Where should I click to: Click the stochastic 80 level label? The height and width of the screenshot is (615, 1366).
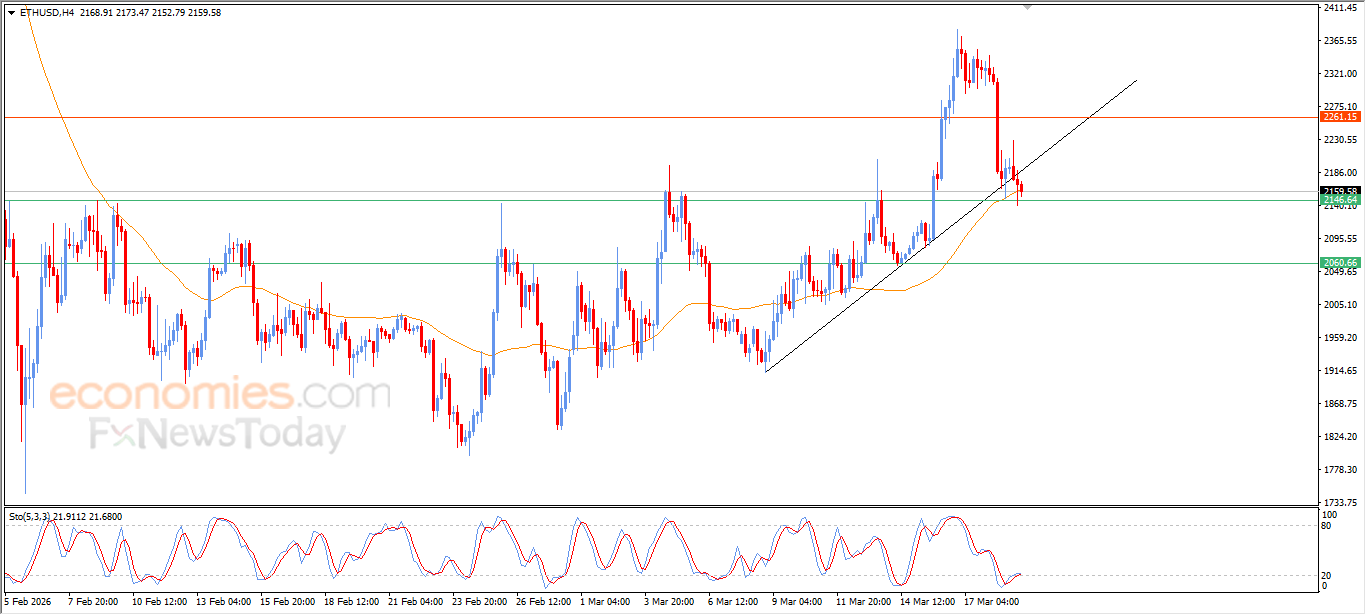[x=1327, y=526]
